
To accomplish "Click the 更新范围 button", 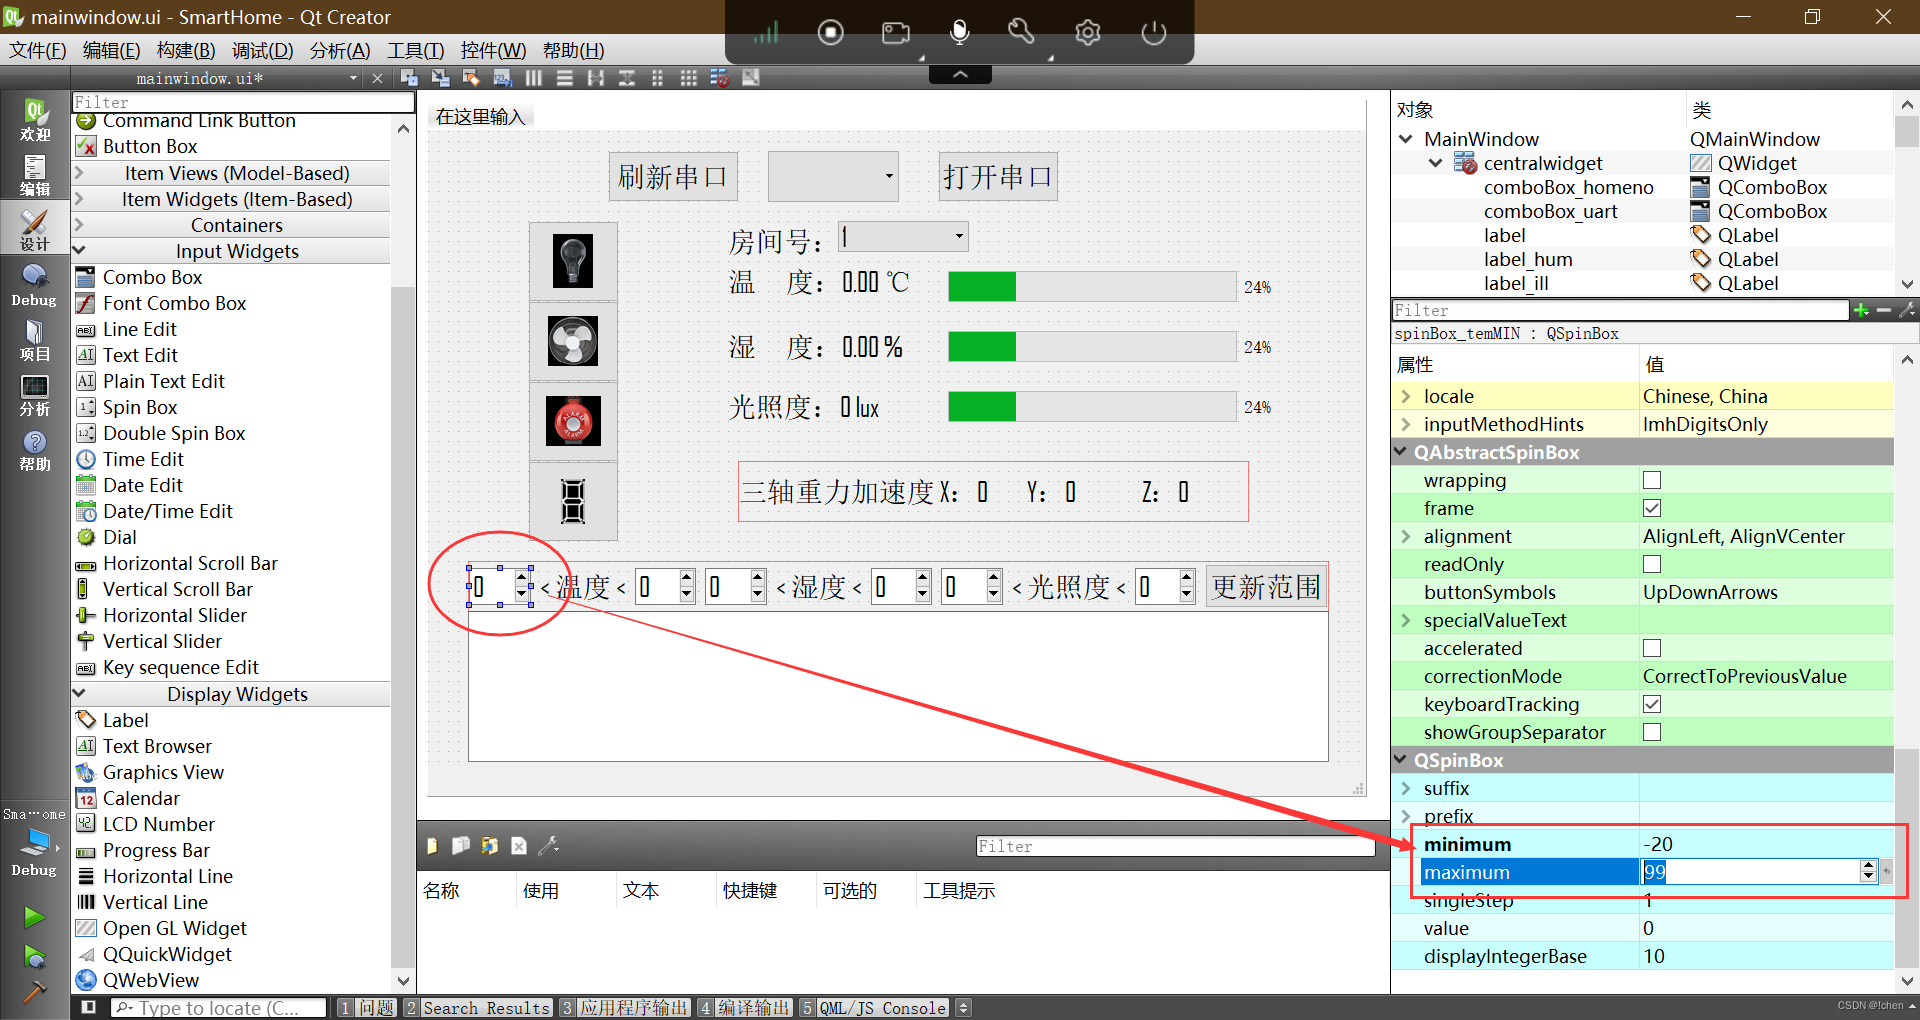I will pos(1266,587).
